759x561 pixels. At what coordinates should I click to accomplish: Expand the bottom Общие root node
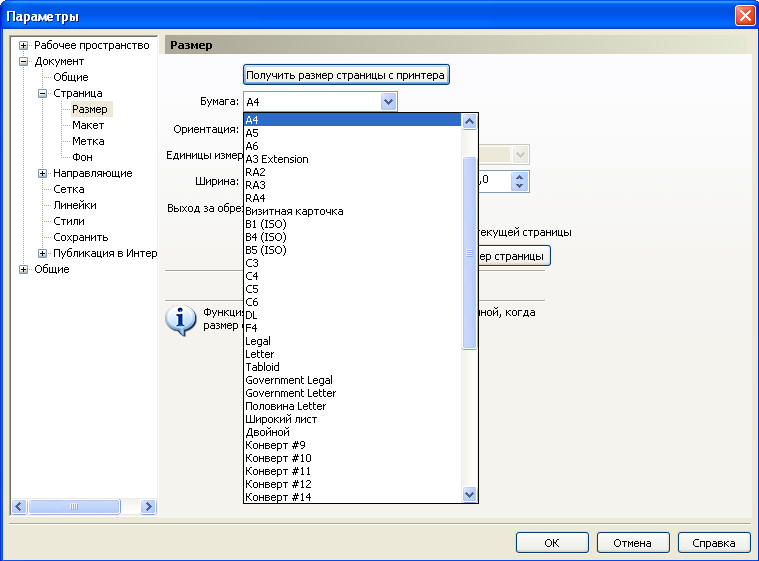click(23, 269)
